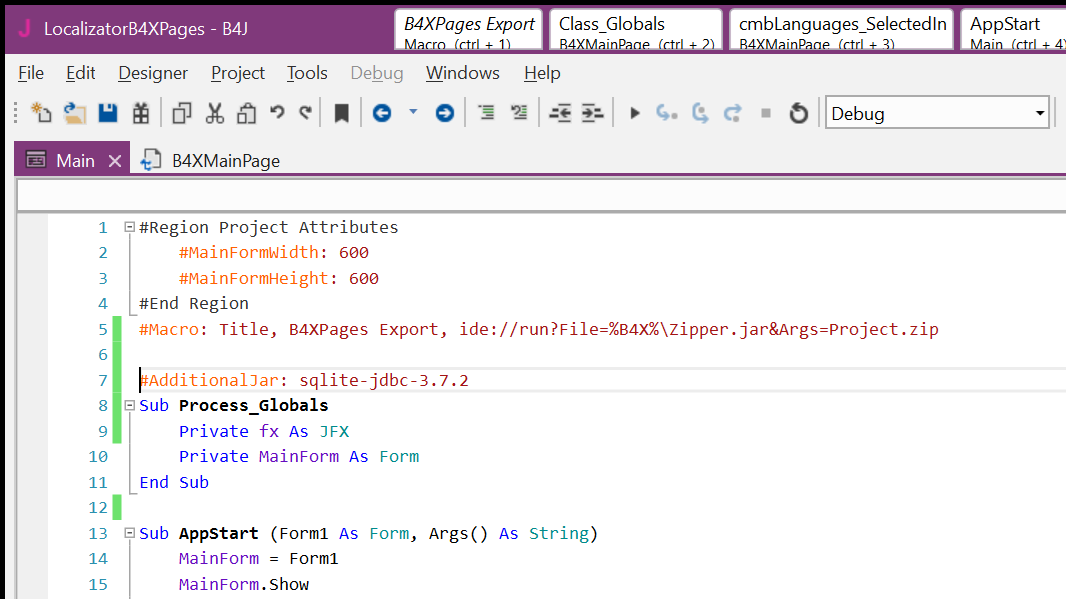Open the Tools menu
Image resolution: width=1066 pixels, height=599 pixels.
click(307, 73)
